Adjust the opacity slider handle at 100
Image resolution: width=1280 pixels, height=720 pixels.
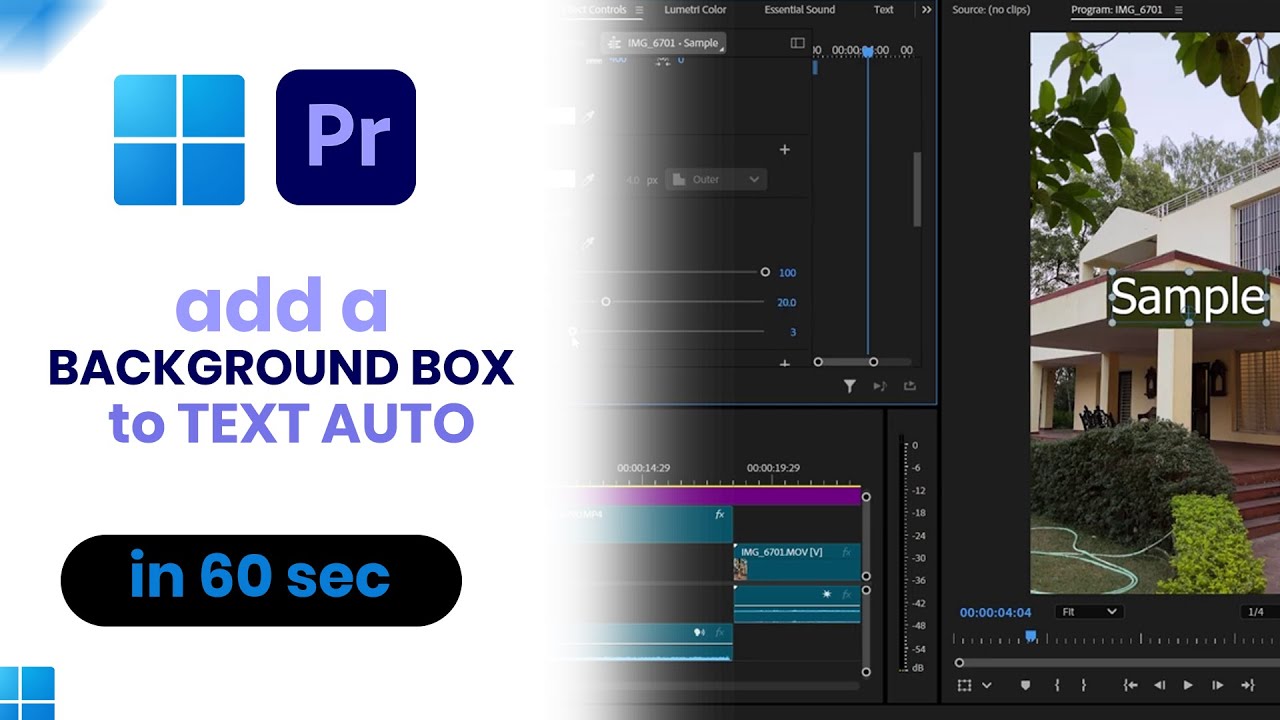765,272
